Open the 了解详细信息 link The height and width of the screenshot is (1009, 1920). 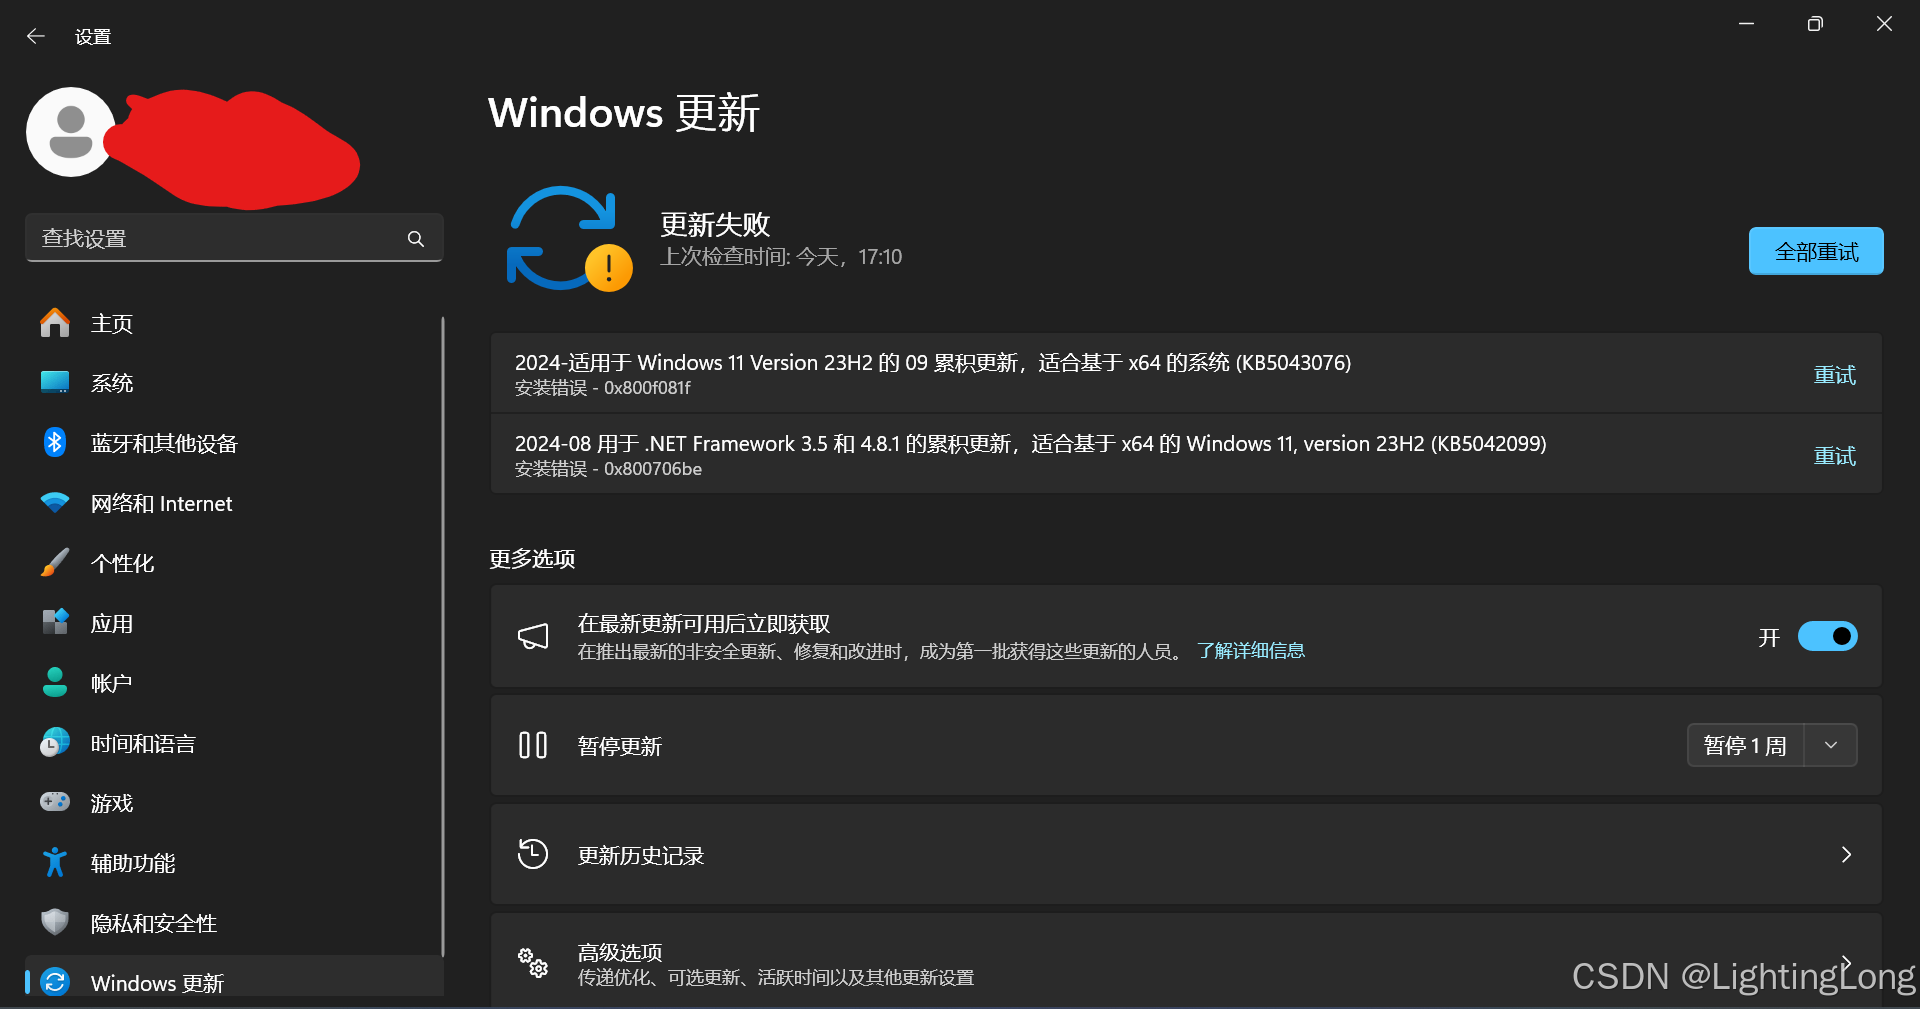tap(1251, 651)
